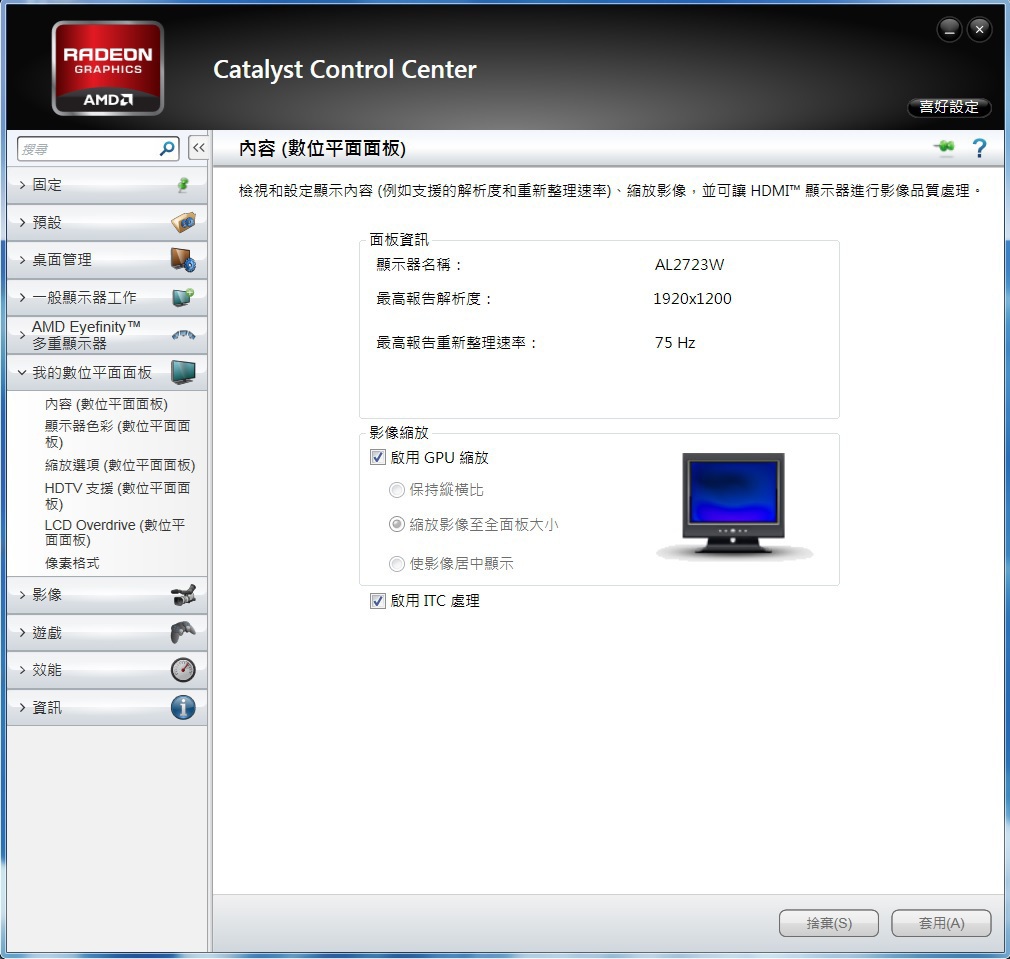Click the 桌面管理 desktop icon

[x=184, y=260]
